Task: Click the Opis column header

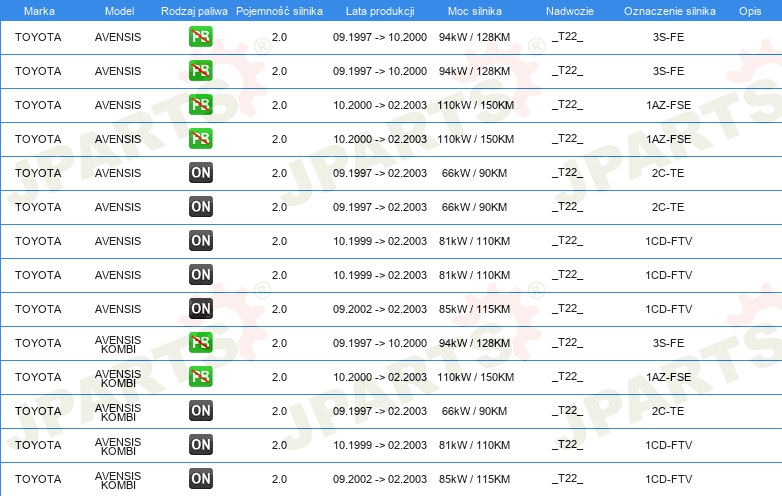Action: coord(750,11)
